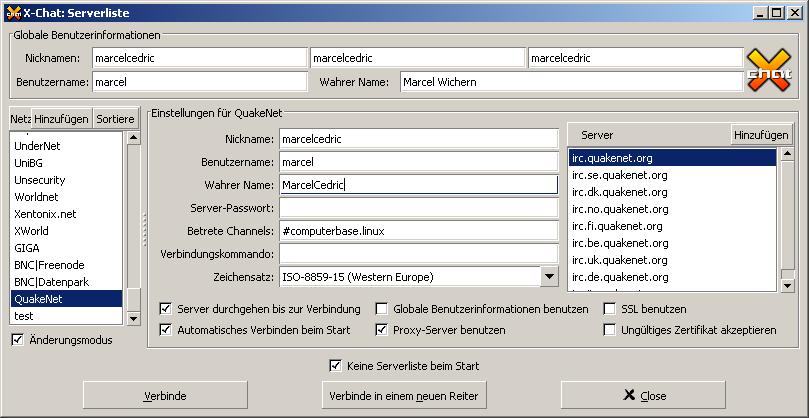Select UnderNet in the network list
The height and width of the screenshot is (418, 809).
coord(67,146)
